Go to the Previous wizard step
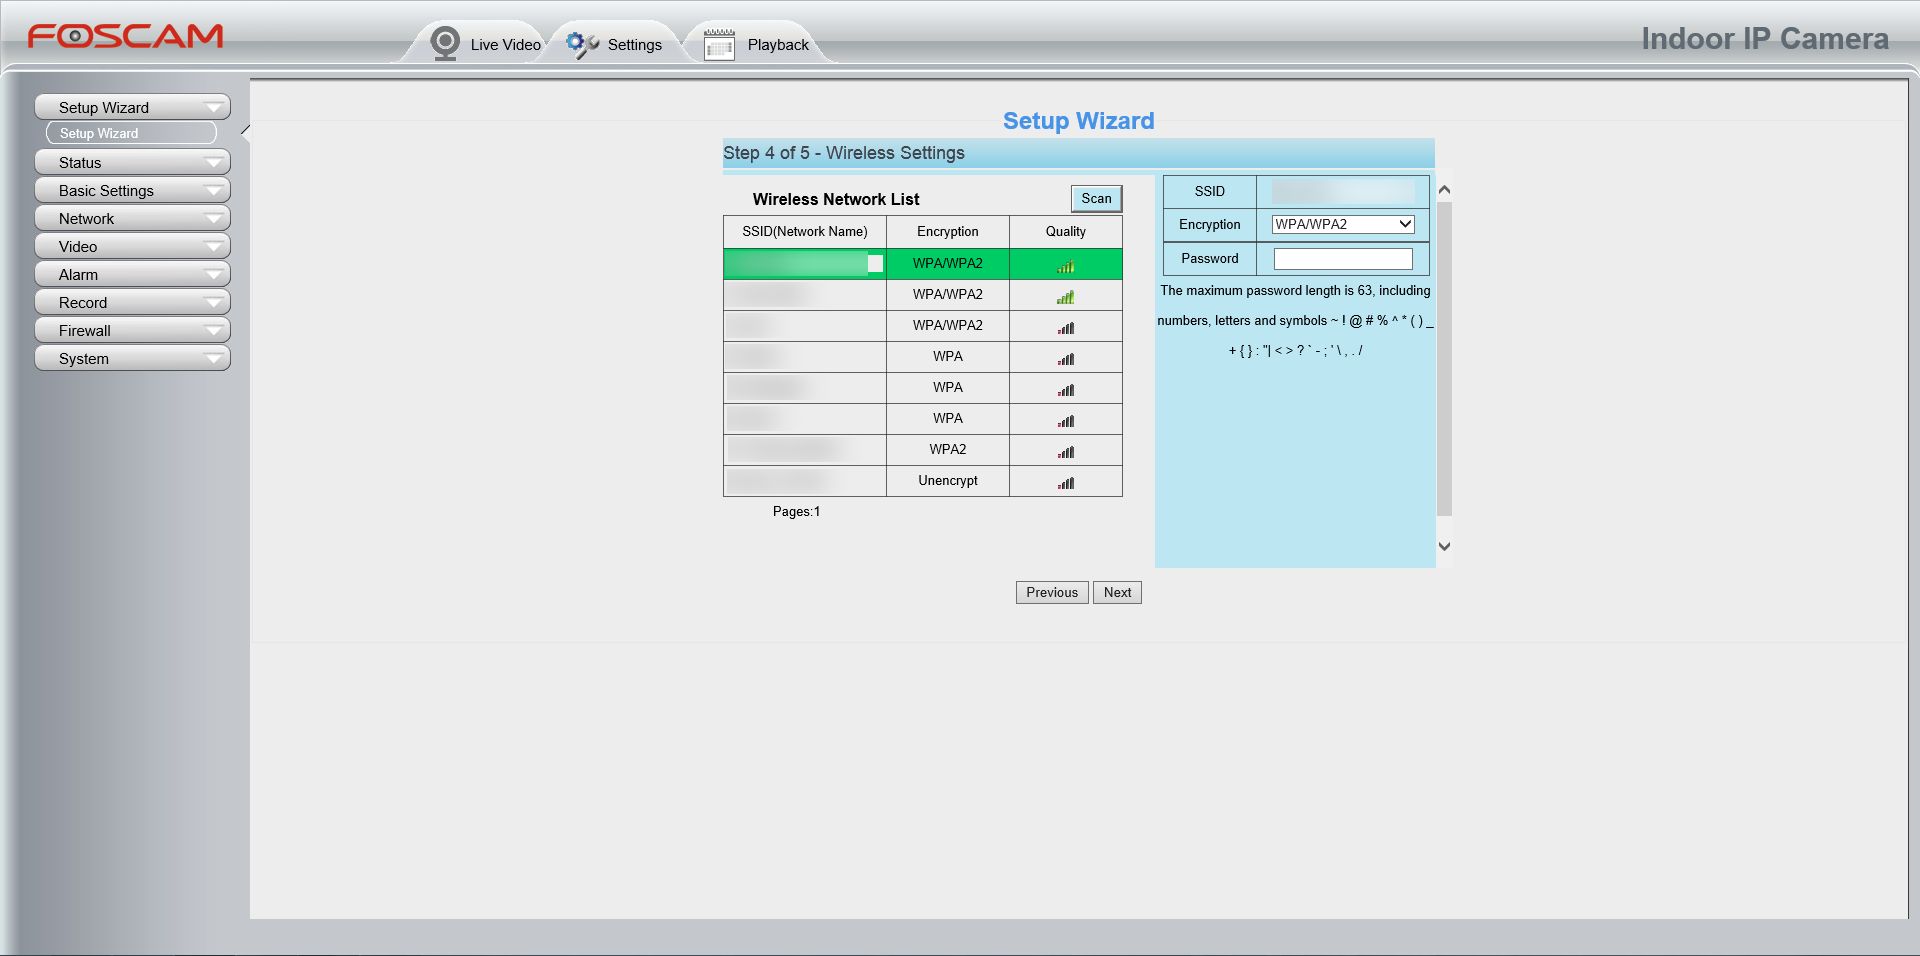The height and width of the screenshot is (956, 1920). coord(1052,592)
